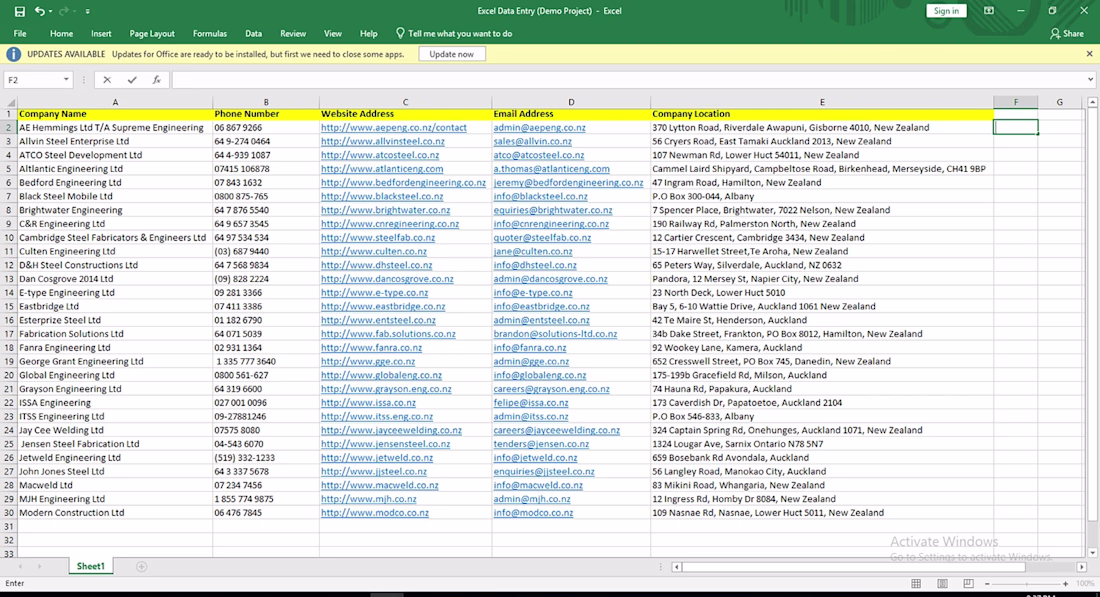Select the Sheet1 tab
1100x597 pixels.
(x=90, y=566)
